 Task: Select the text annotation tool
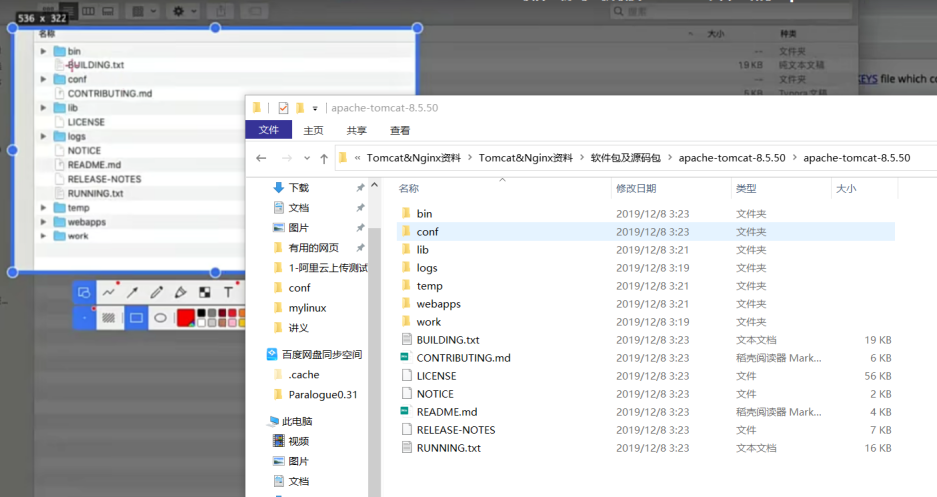(228, 292)
